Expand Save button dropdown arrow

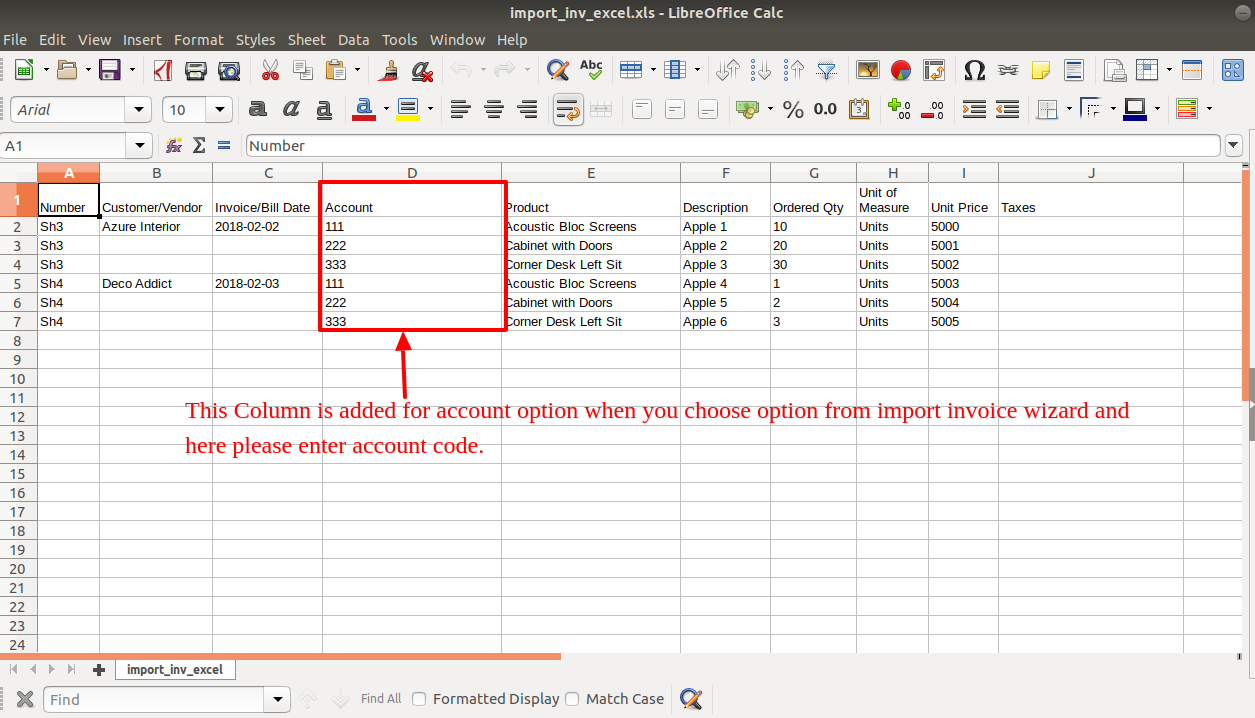pos(132,70)
